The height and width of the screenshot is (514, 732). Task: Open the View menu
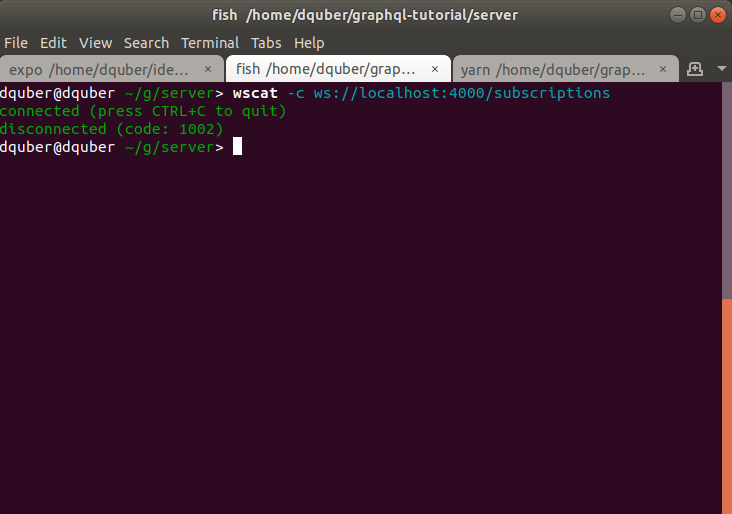pos(95,43)
